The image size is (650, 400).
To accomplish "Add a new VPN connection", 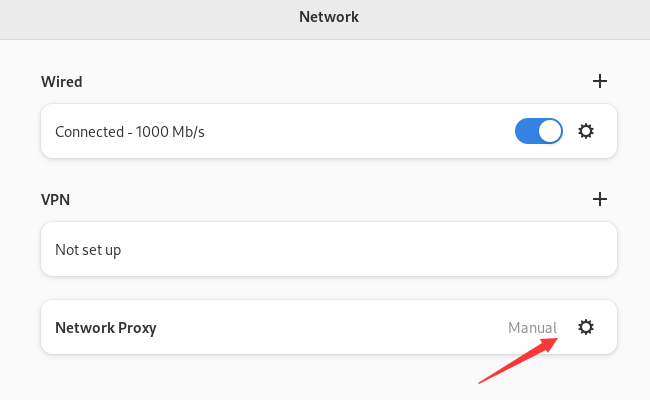I will [599, 199].
